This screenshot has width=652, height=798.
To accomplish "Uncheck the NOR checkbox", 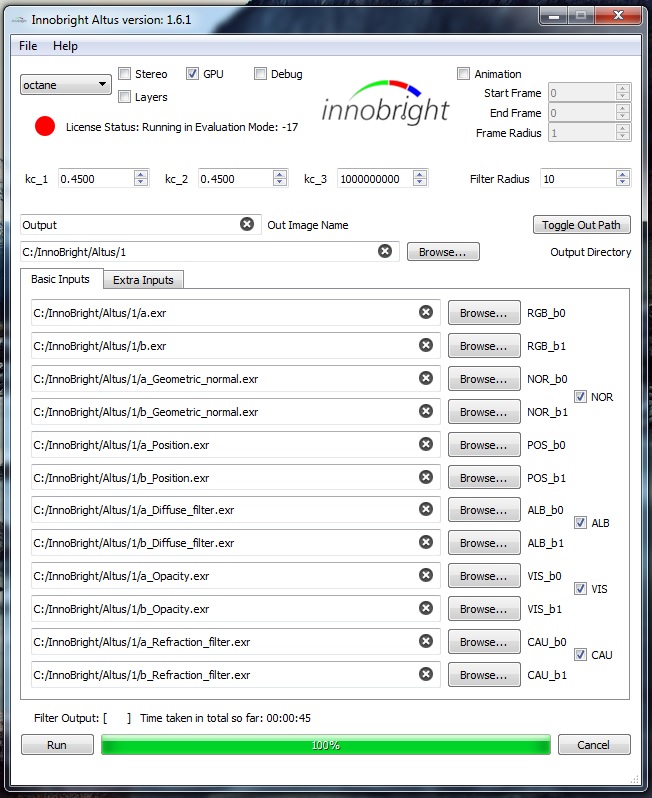I will pyautogui.click(x=580, y=396).
